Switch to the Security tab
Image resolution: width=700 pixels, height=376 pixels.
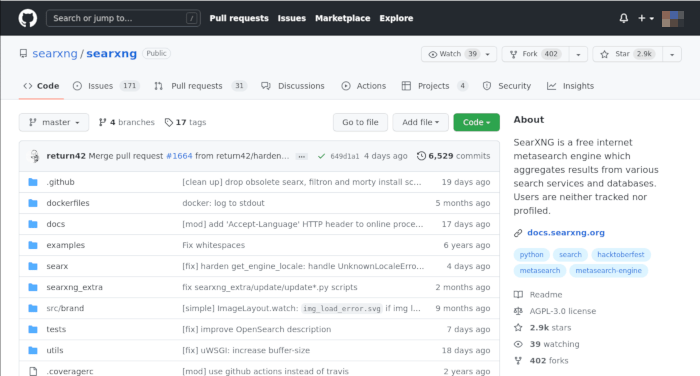(507, 86)
